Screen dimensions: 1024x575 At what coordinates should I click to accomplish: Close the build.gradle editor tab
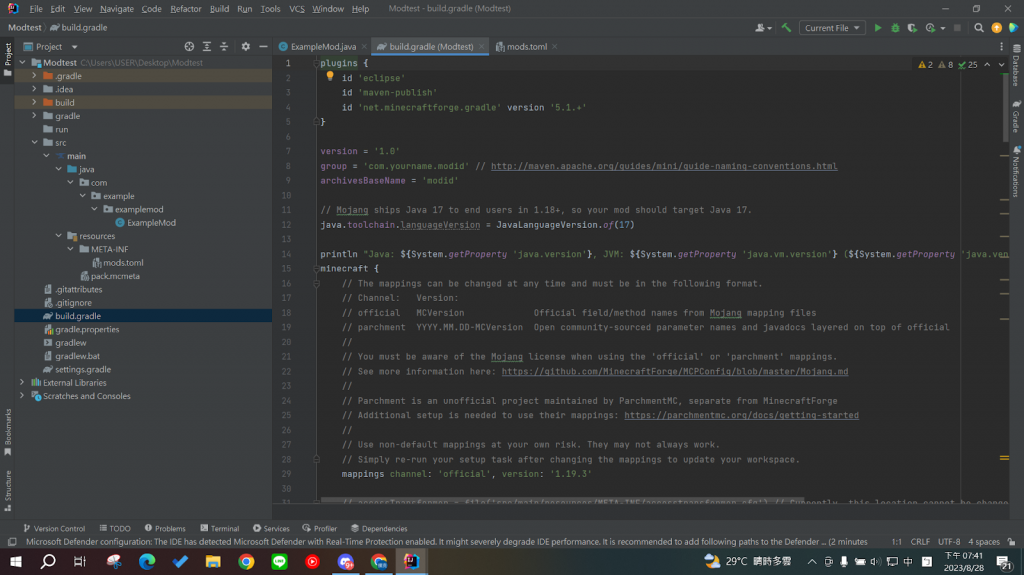click(x=481, y=46)
